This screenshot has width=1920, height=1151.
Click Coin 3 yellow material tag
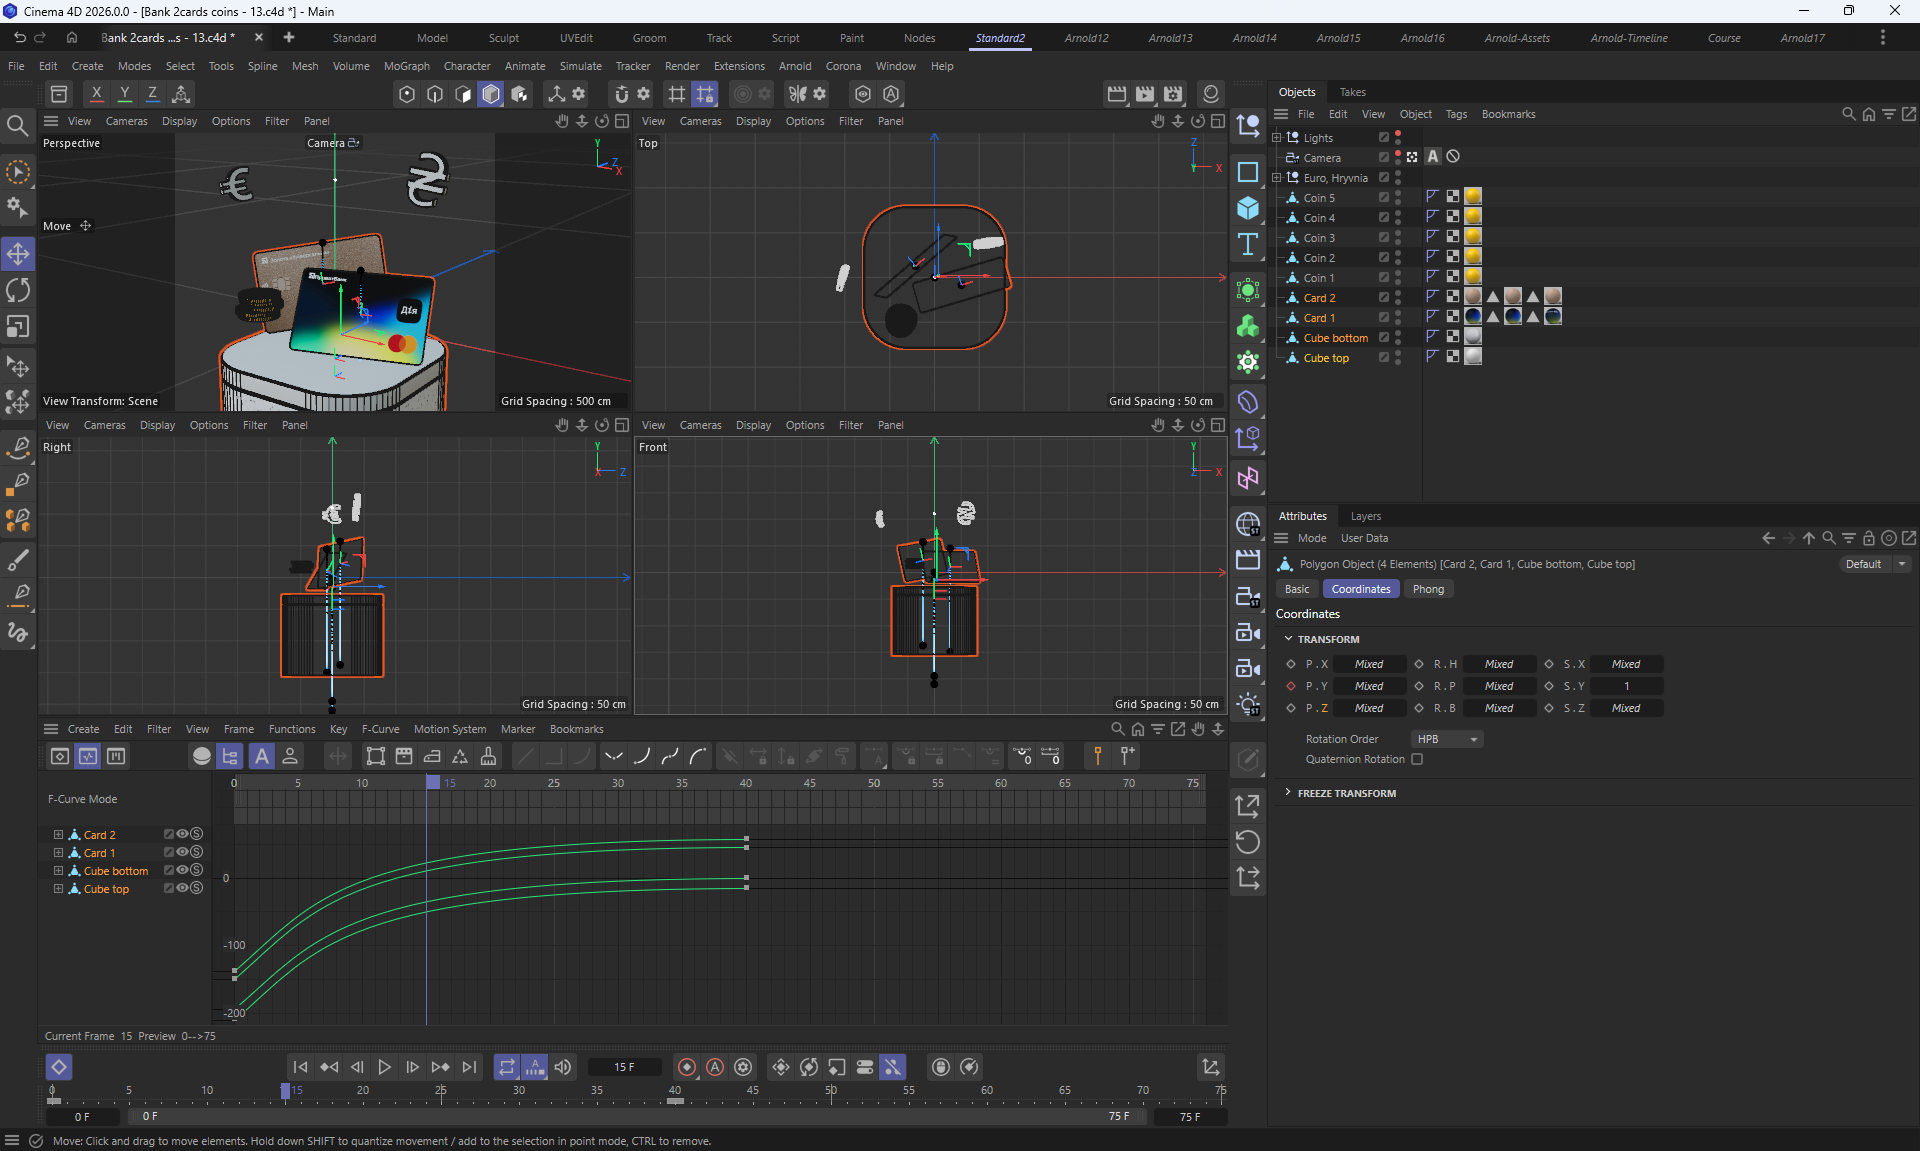pos(1473,237)
